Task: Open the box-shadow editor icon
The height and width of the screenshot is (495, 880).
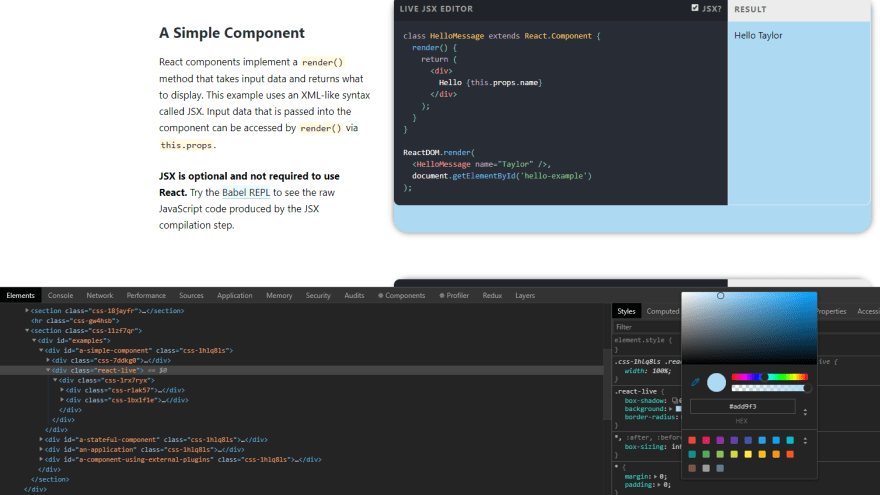Action: point(675,400)
